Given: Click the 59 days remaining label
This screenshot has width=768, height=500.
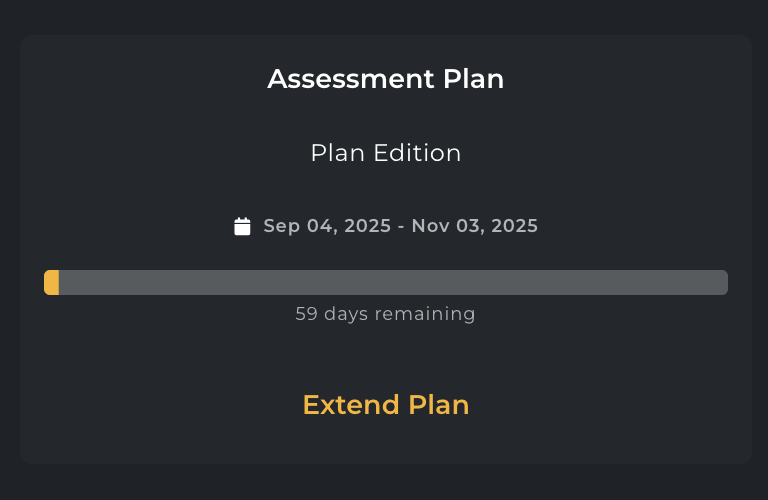Looking at the screenshot, I should (x=385, y=314).
